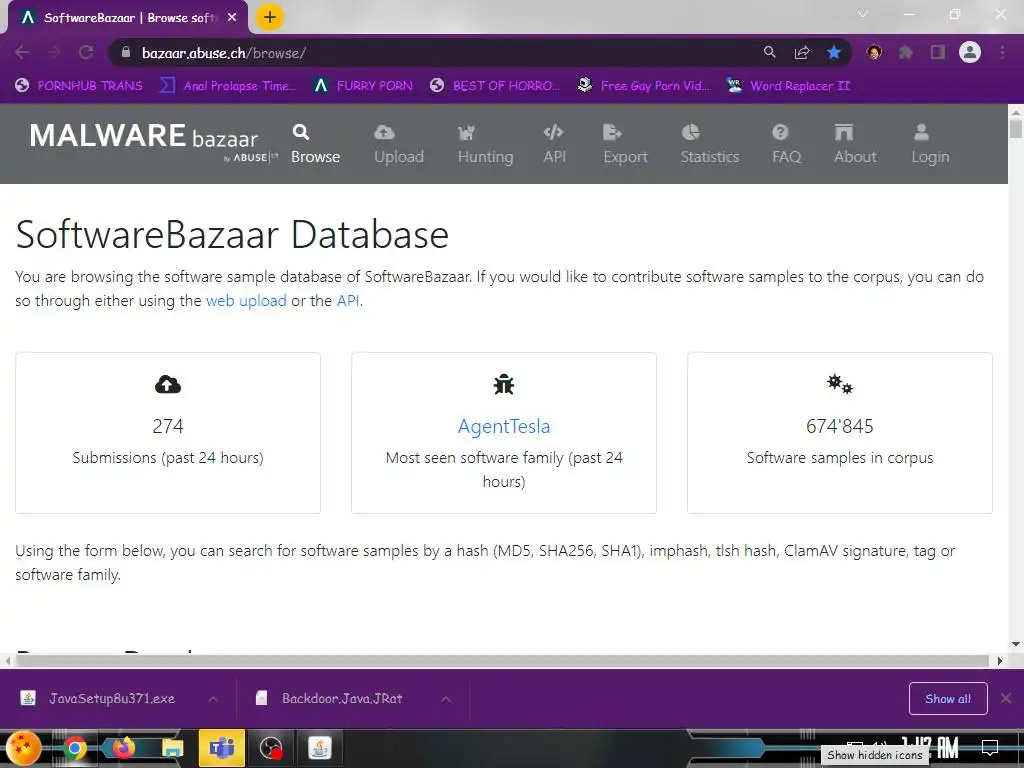This screenshot has width=1024, height=768.
Task: Open a new browser tab
Action: (270, 17)
